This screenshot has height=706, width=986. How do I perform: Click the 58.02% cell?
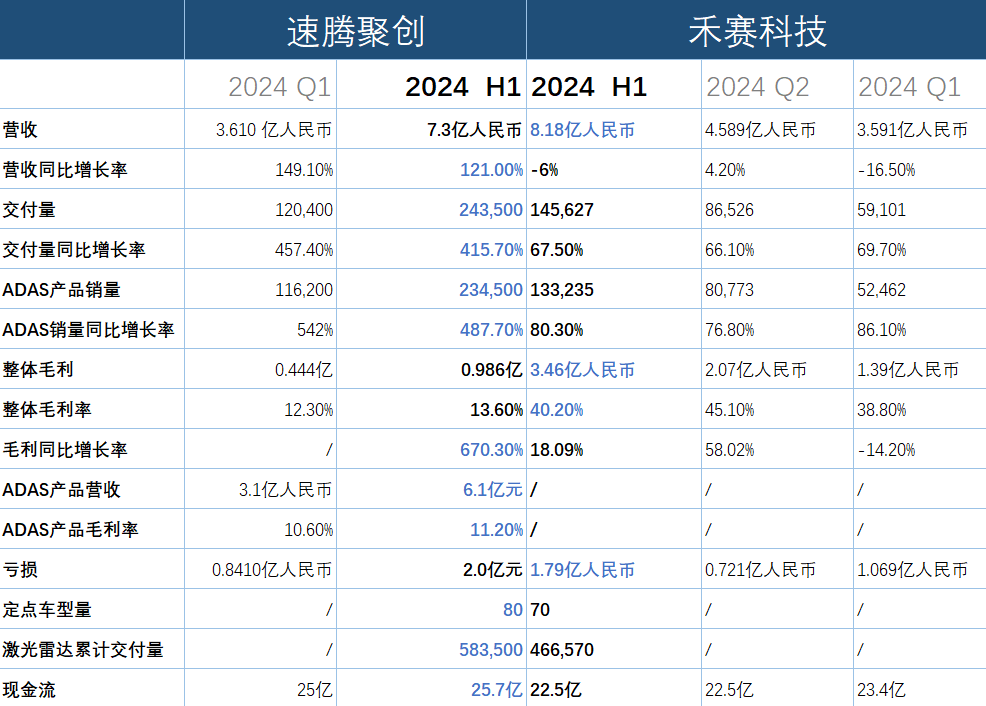(x=777, y=450)
